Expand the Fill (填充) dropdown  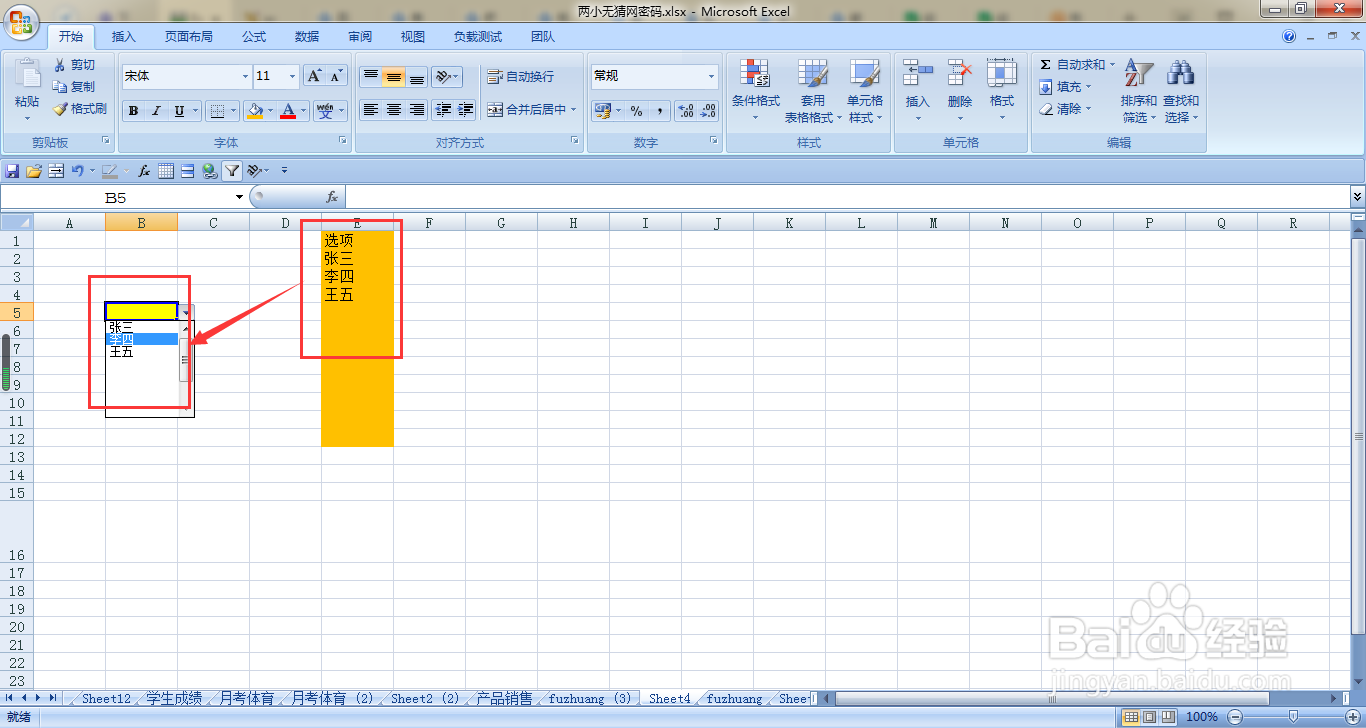pos(1089,87)
